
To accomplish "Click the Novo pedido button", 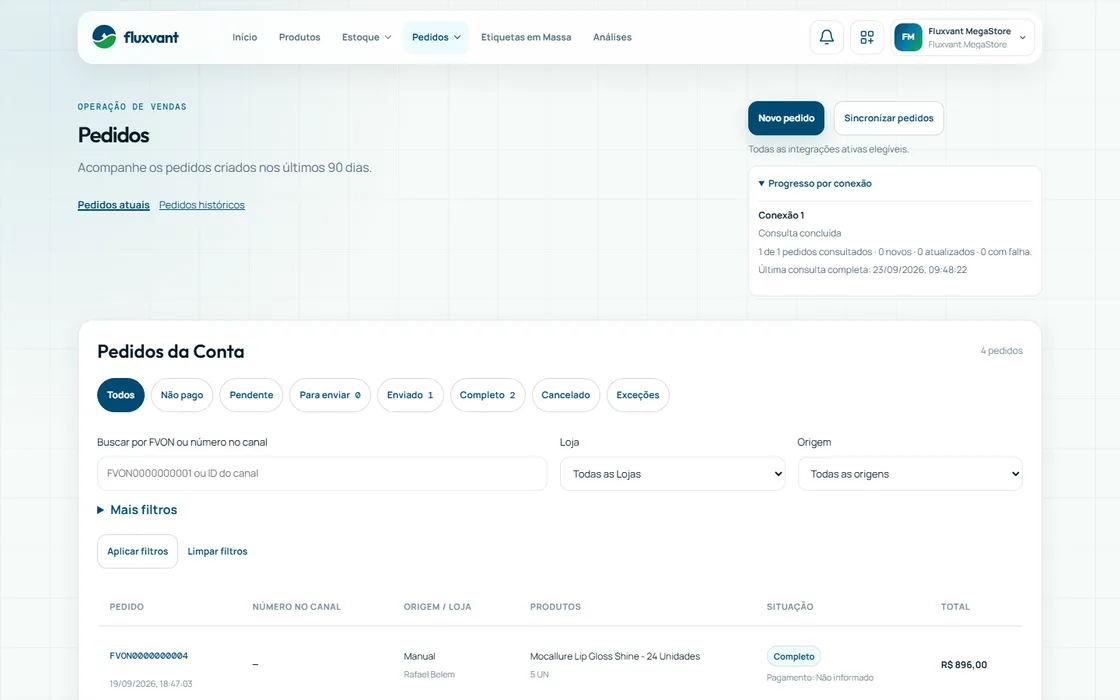I will point(786,118).
